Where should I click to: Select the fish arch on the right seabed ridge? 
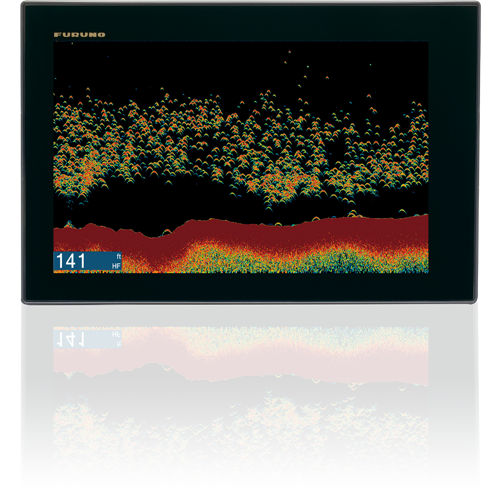[x=353, y=213]
